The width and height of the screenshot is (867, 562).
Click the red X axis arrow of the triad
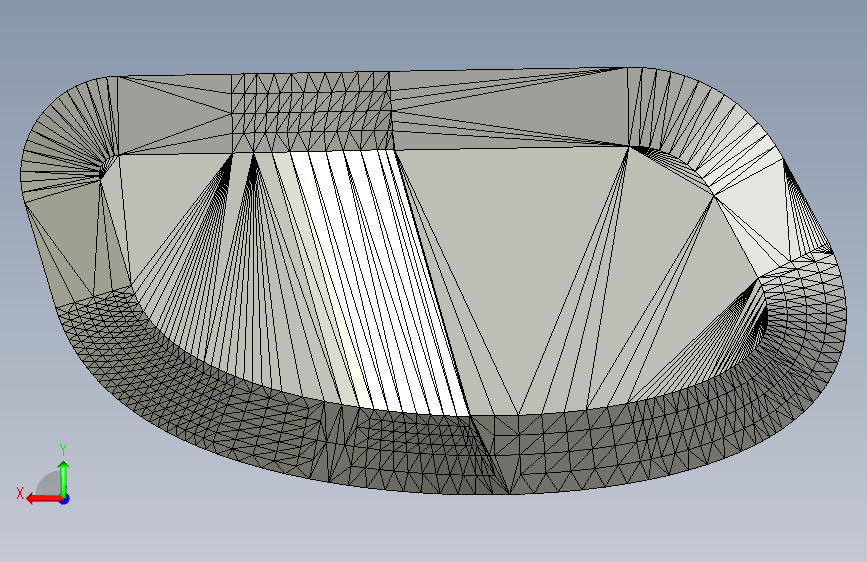(x=44, y=499)
